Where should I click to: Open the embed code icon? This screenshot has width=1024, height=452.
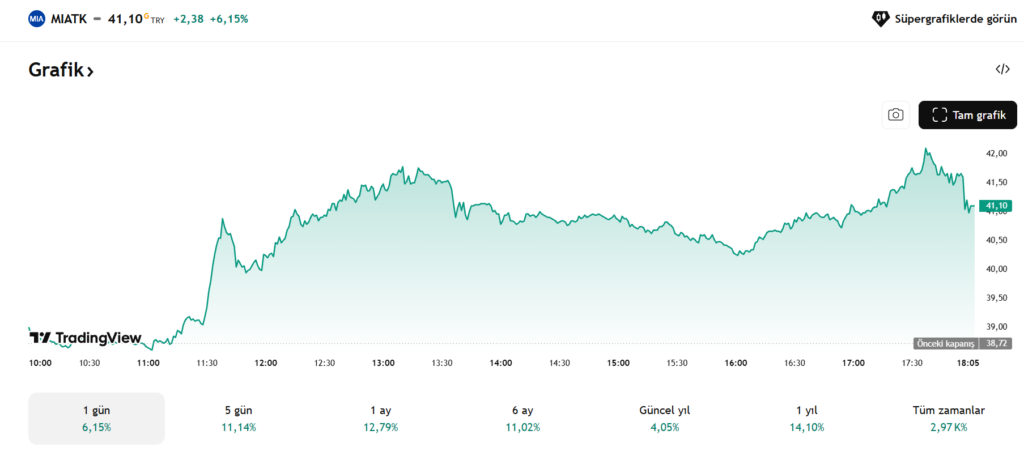(1002, 69)
